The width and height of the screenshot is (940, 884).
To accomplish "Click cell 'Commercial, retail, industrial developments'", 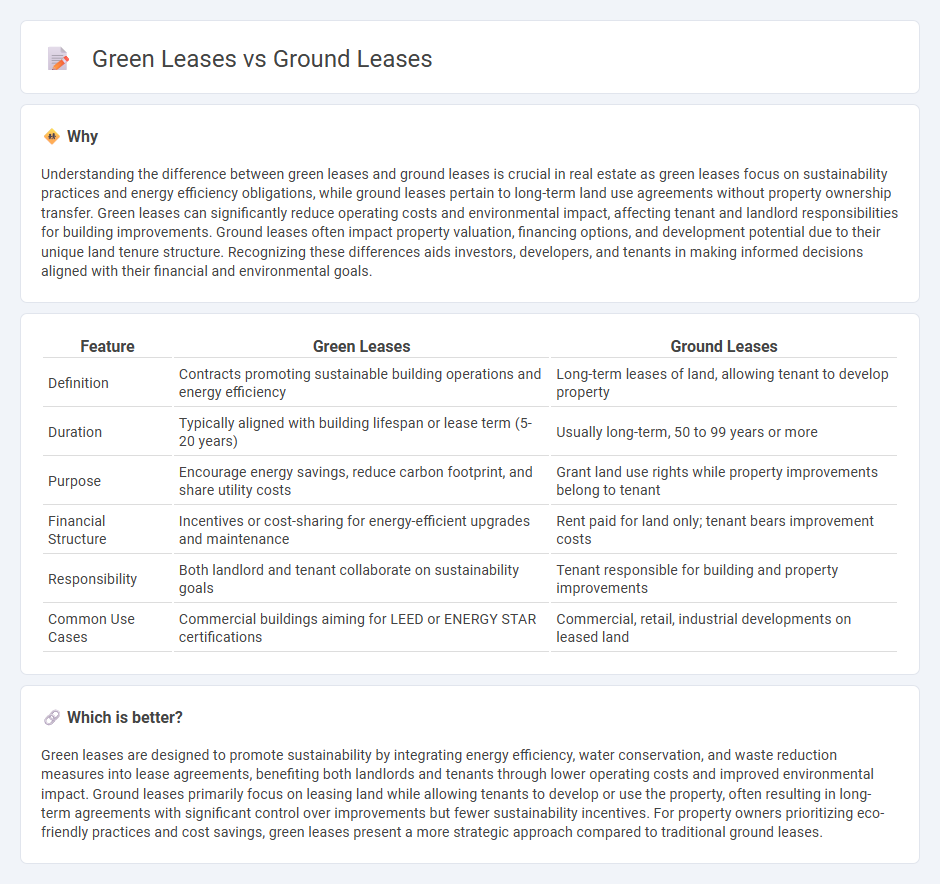I will [x=724, y=628].
